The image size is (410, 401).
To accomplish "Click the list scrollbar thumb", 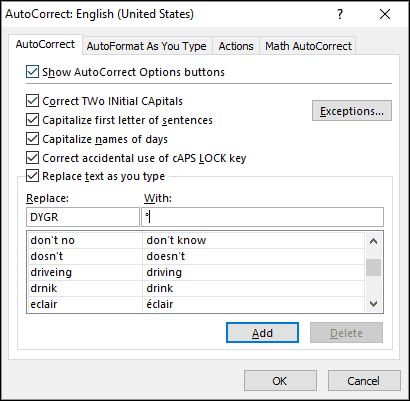I will coord(373,267).
